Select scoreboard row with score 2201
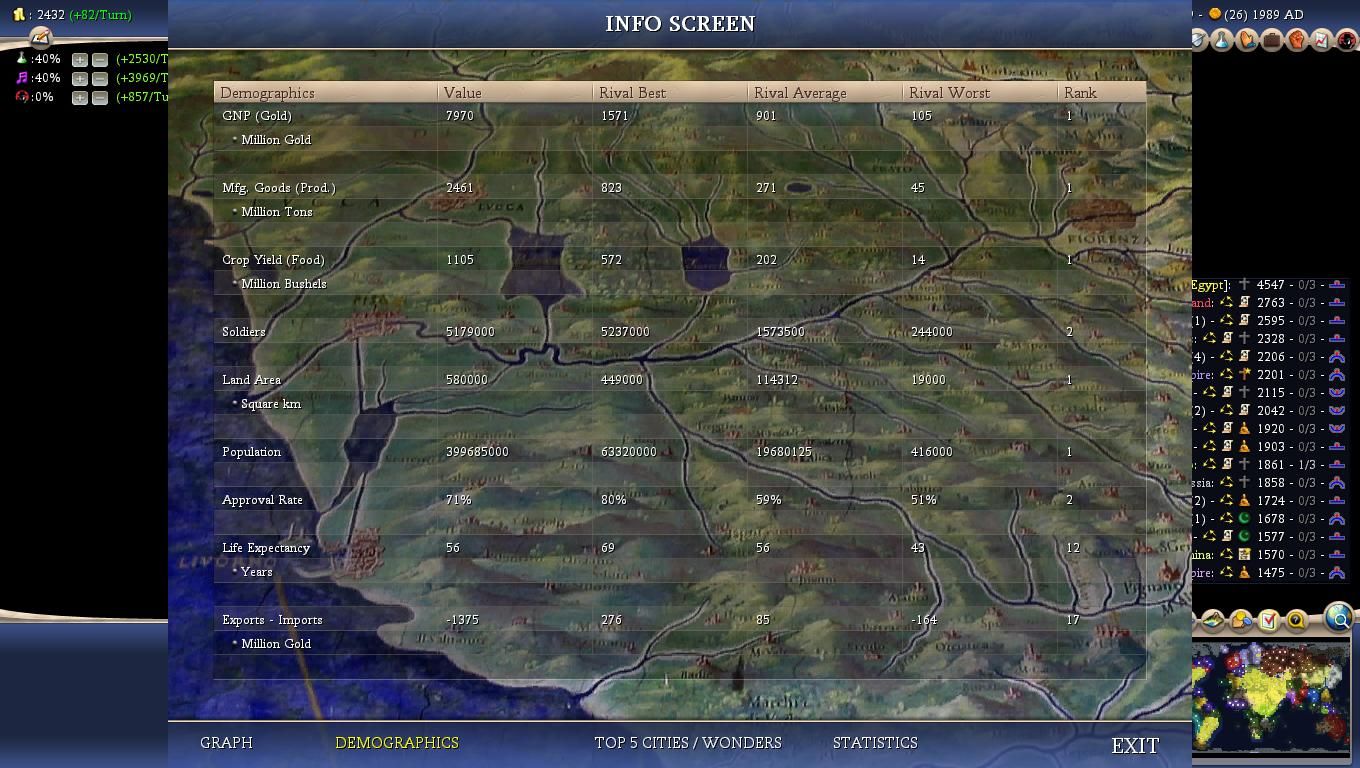1360x768 pixels. click(x=1270, y=375)
